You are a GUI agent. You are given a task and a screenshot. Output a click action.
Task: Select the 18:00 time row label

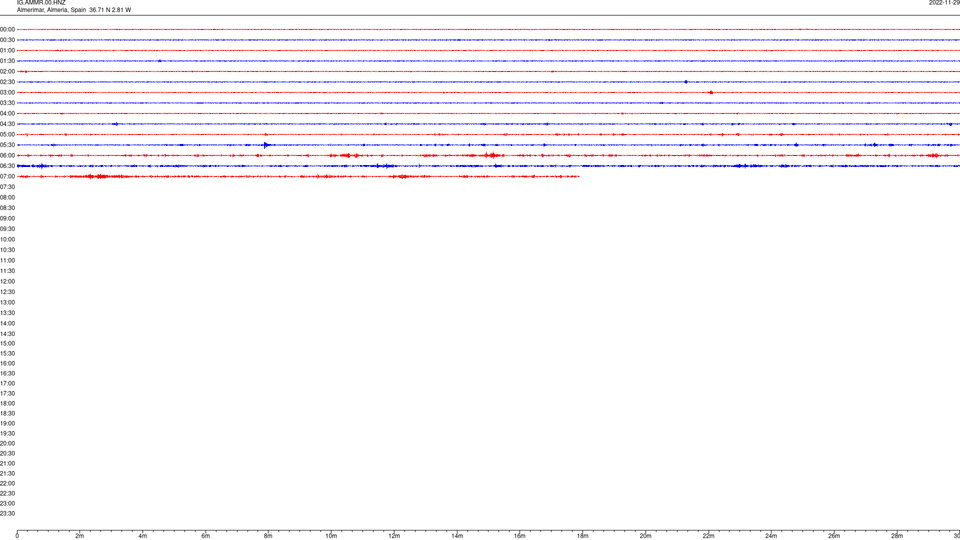[7, 403]
